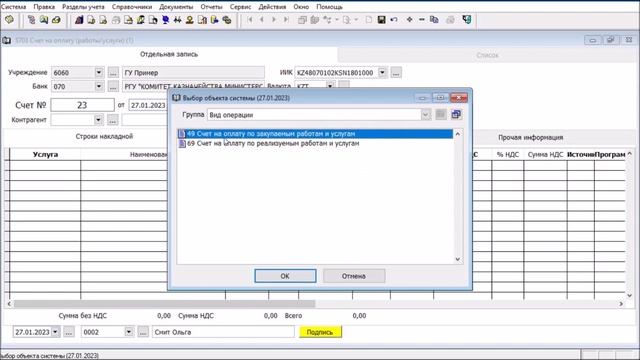This screenshot has width=640, height=360.
Task: Click the leftmost toolbar icon
Action: coord(9,20)
